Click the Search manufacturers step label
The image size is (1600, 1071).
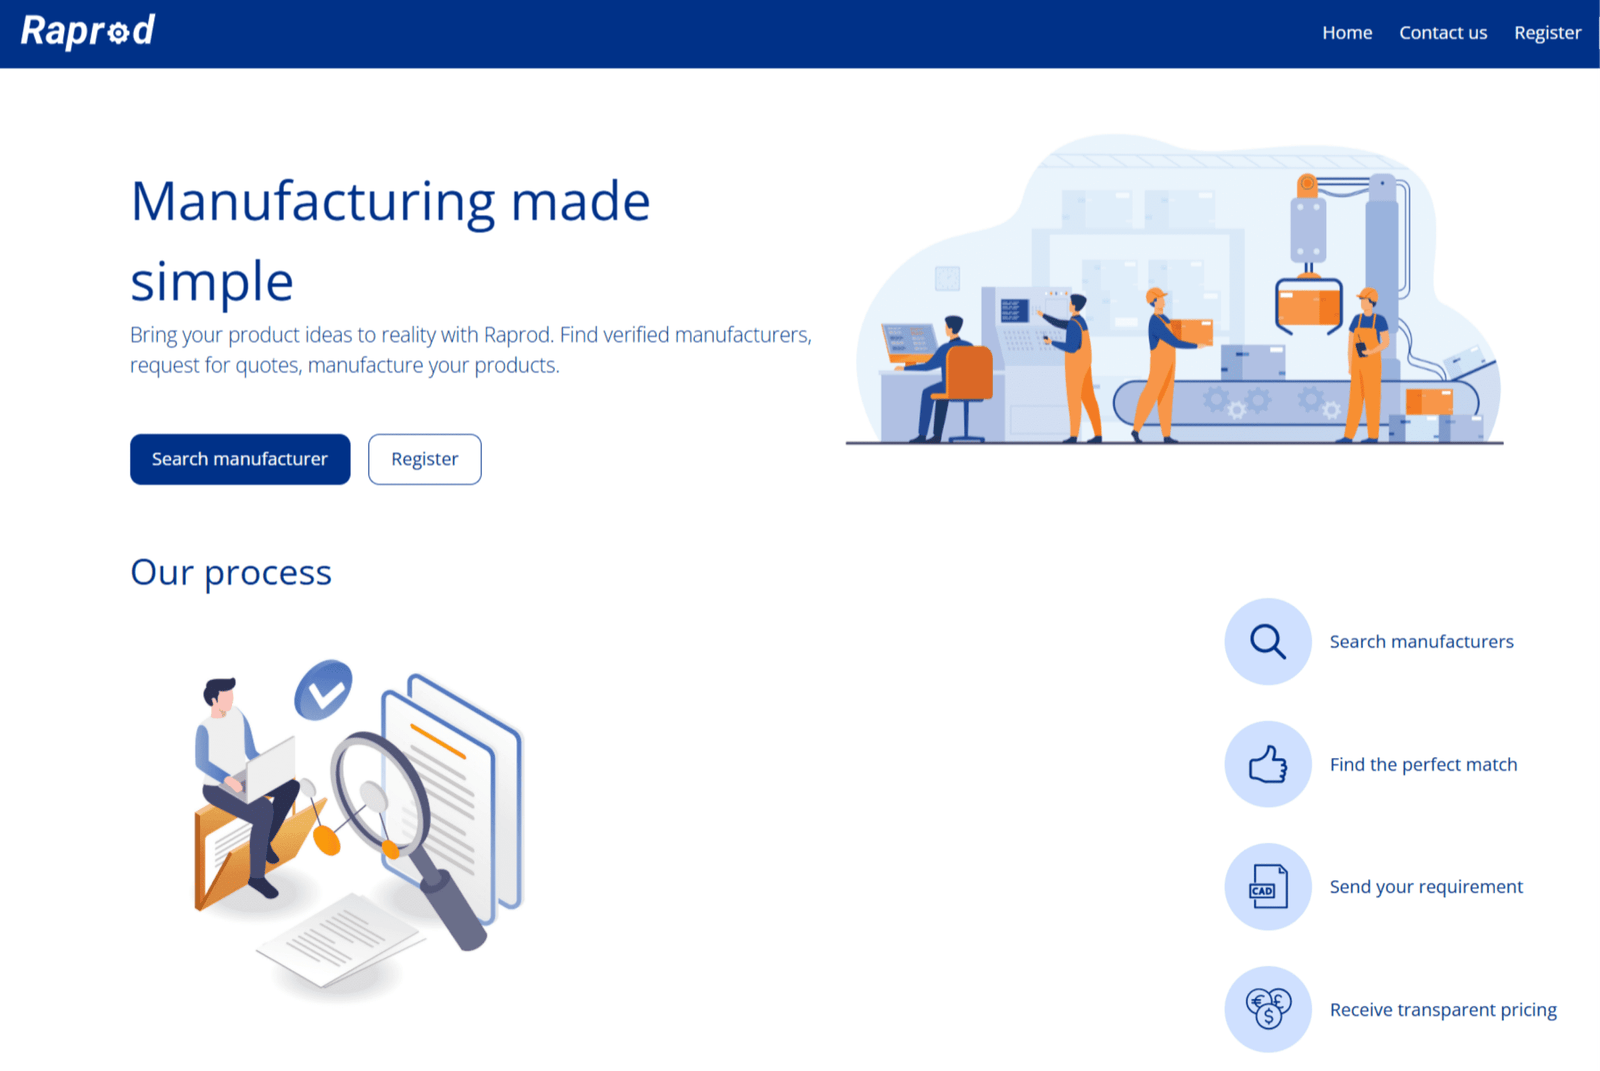point(1421,642)
